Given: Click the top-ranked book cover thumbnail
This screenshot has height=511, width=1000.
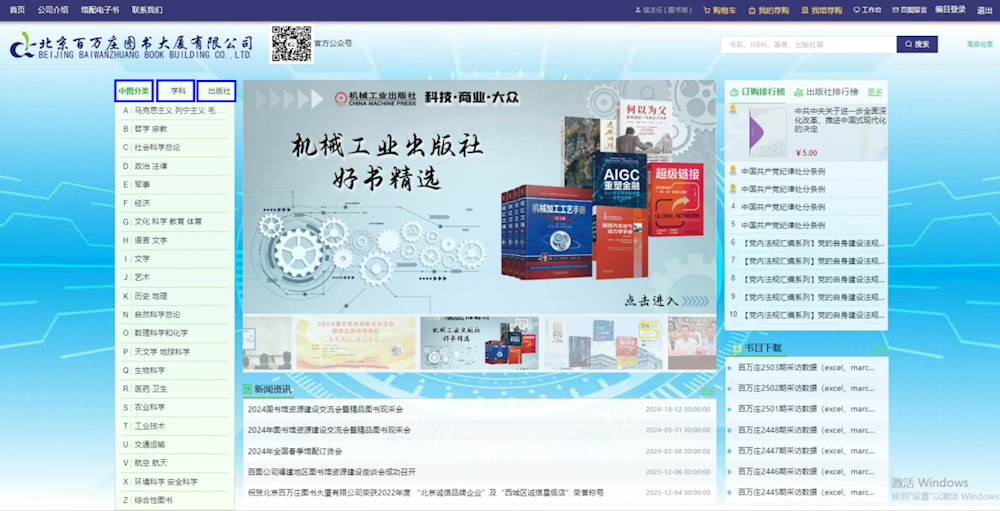Looking at the screenshot, I should [x=767, y=132].
